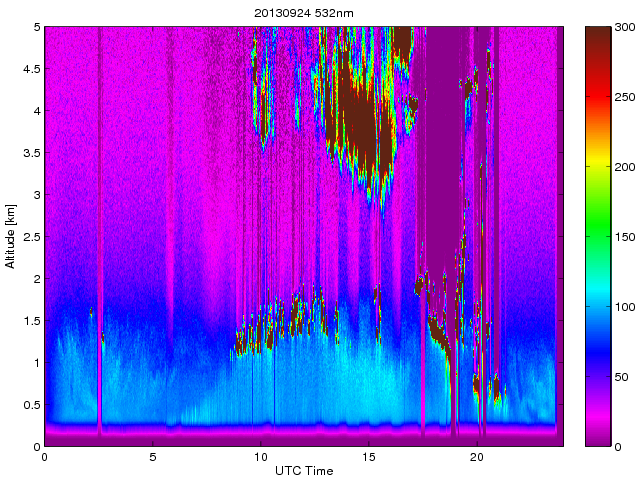The height and width of the screenshot is (480, 640).
Task: Click the 10 tick label on UTC Time axis
Action: (261, 457)
